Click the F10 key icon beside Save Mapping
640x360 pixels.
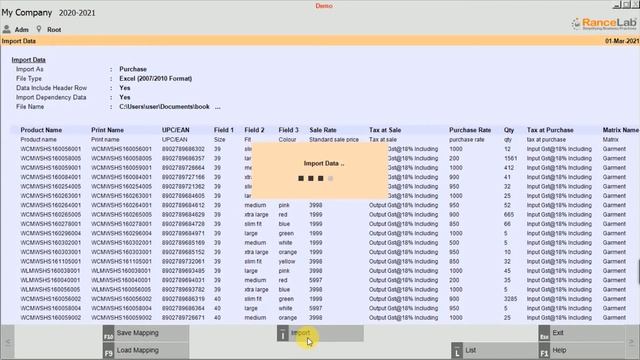(108, 334)
